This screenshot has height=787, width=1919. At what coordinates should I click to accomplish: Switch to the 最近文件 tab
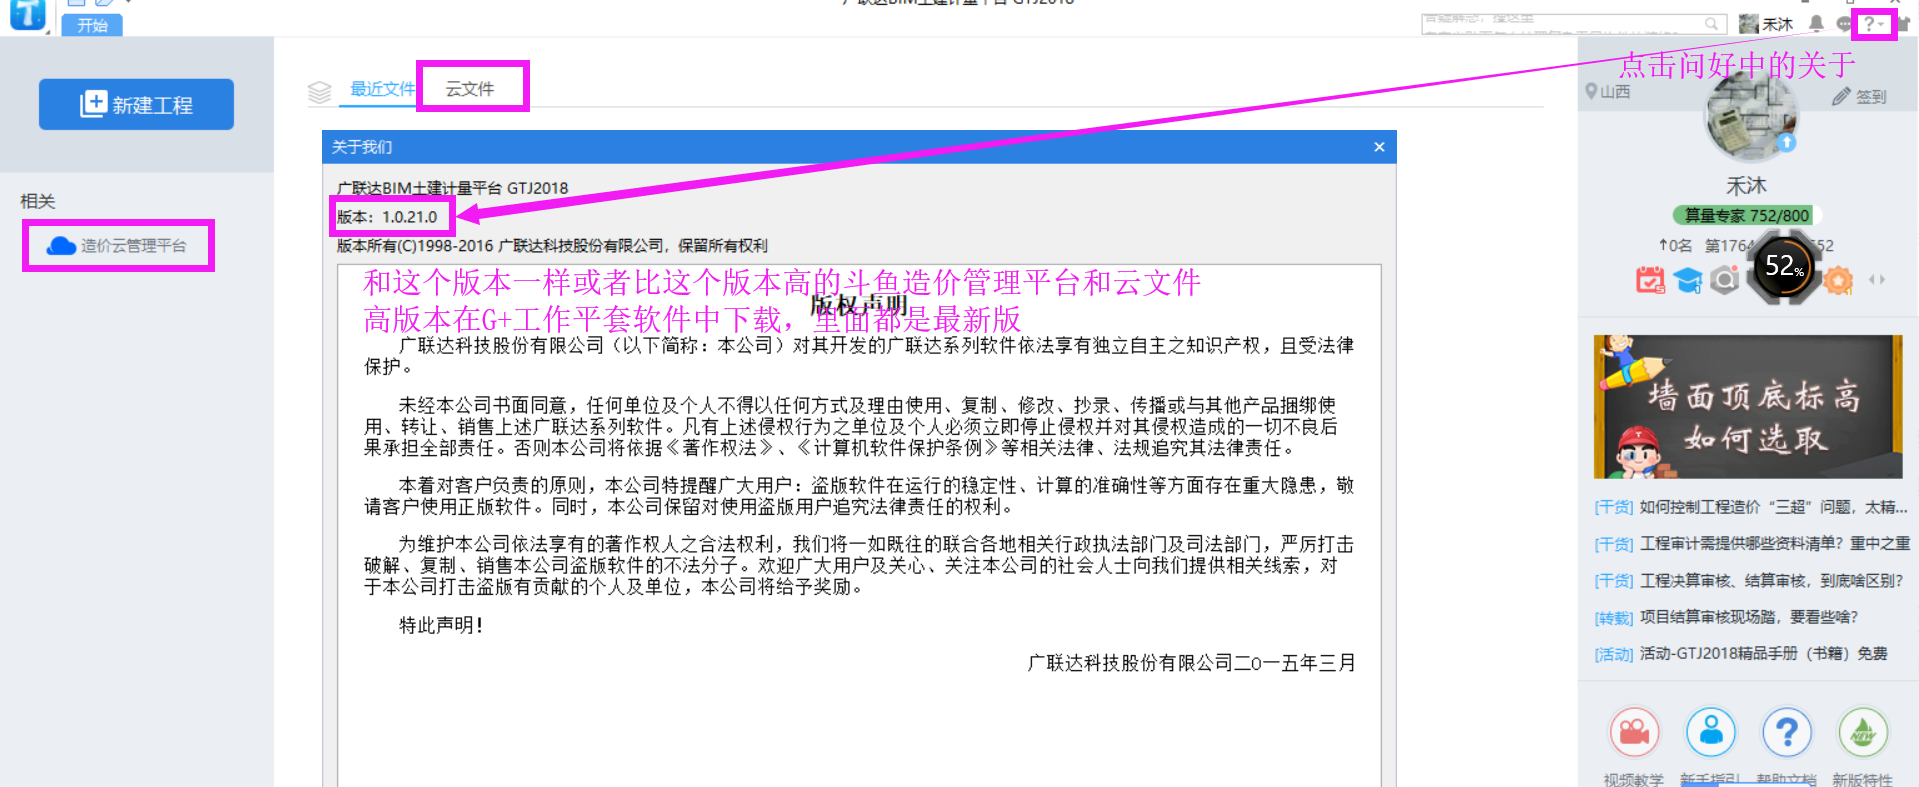click(x=382, y=89)
